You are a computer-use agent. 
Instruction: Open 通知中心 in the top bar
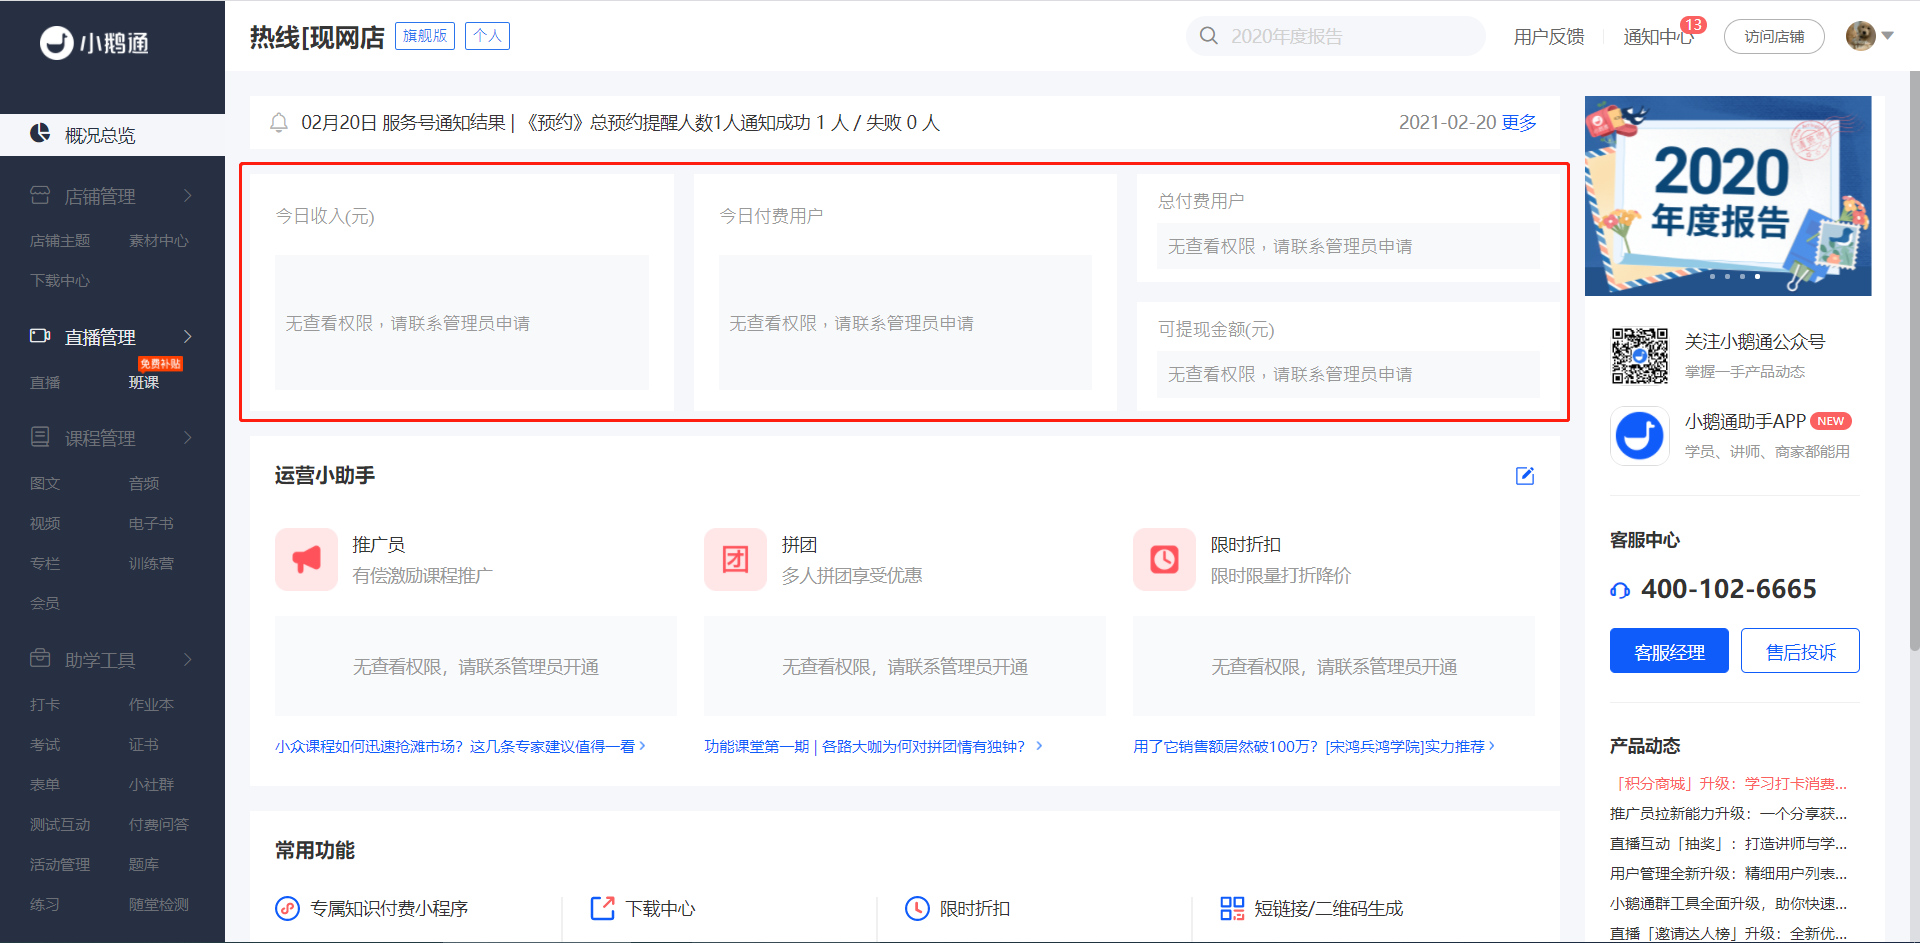(x=1656, y=37)
